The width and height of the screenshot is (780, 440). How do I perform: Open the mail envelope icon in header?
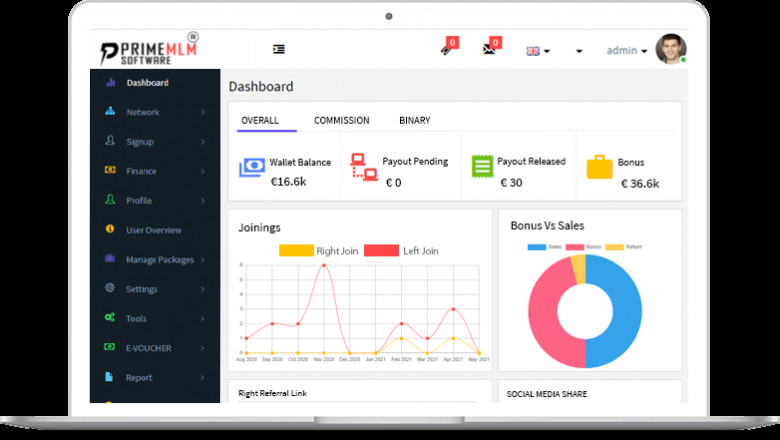[489, 49]
